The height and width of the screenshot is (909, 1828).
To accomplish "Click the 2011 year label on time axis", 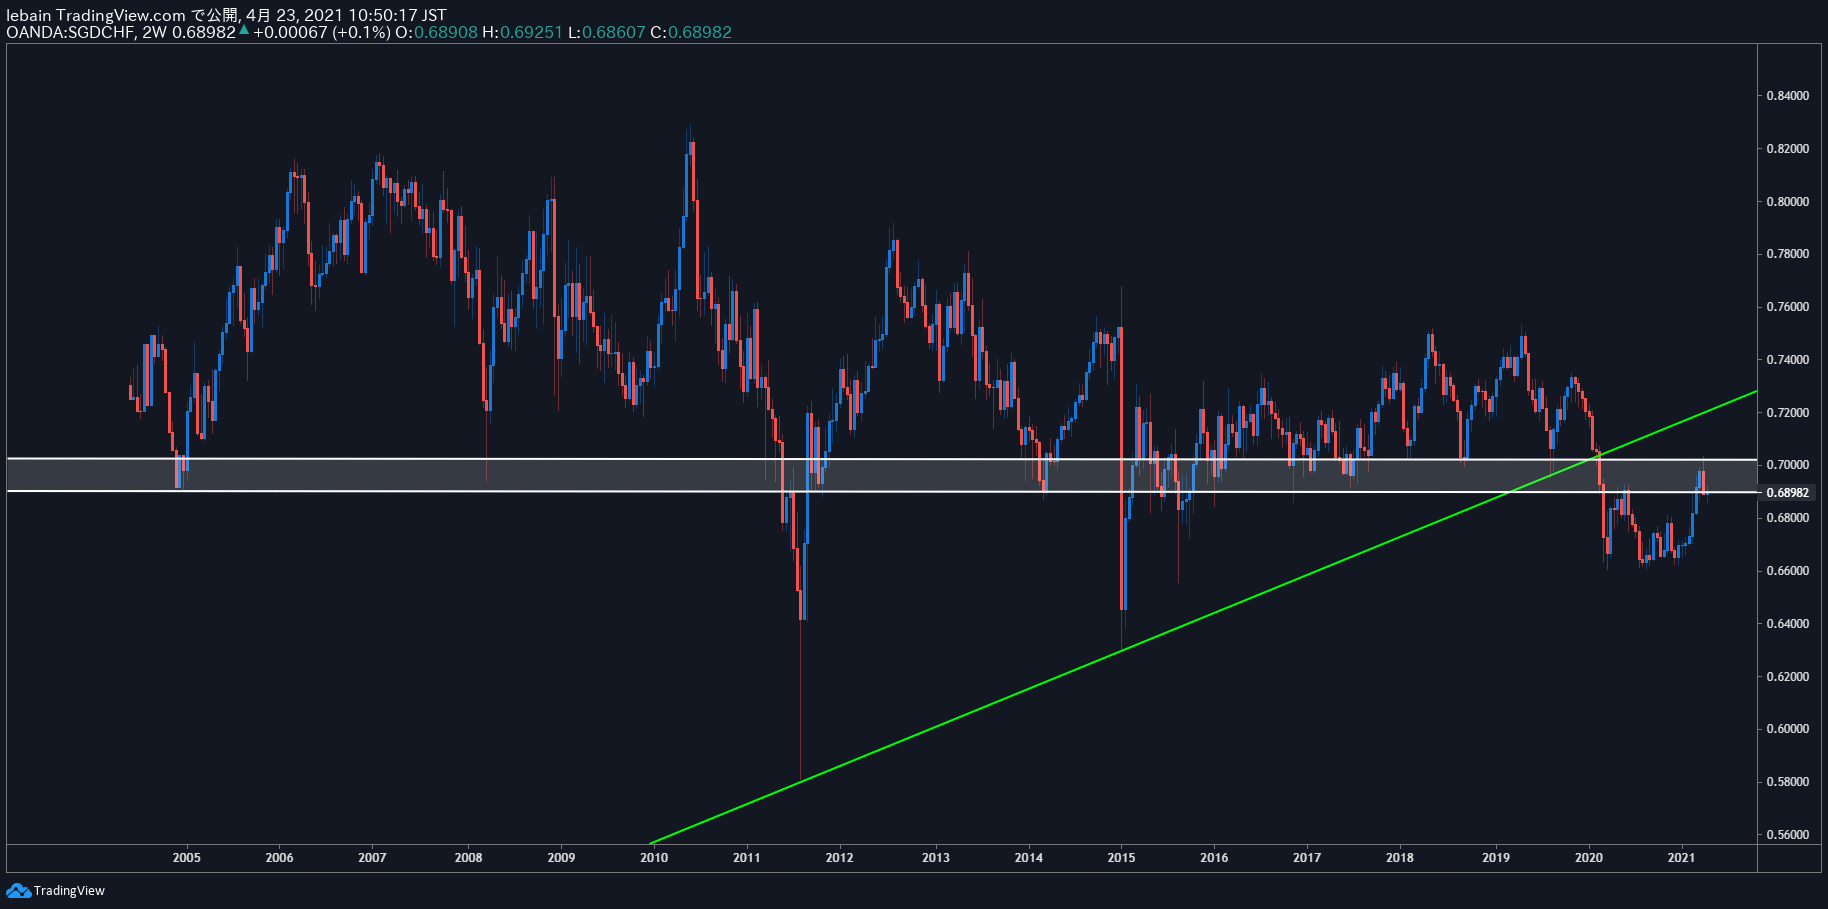I will (x=747, y=857).
